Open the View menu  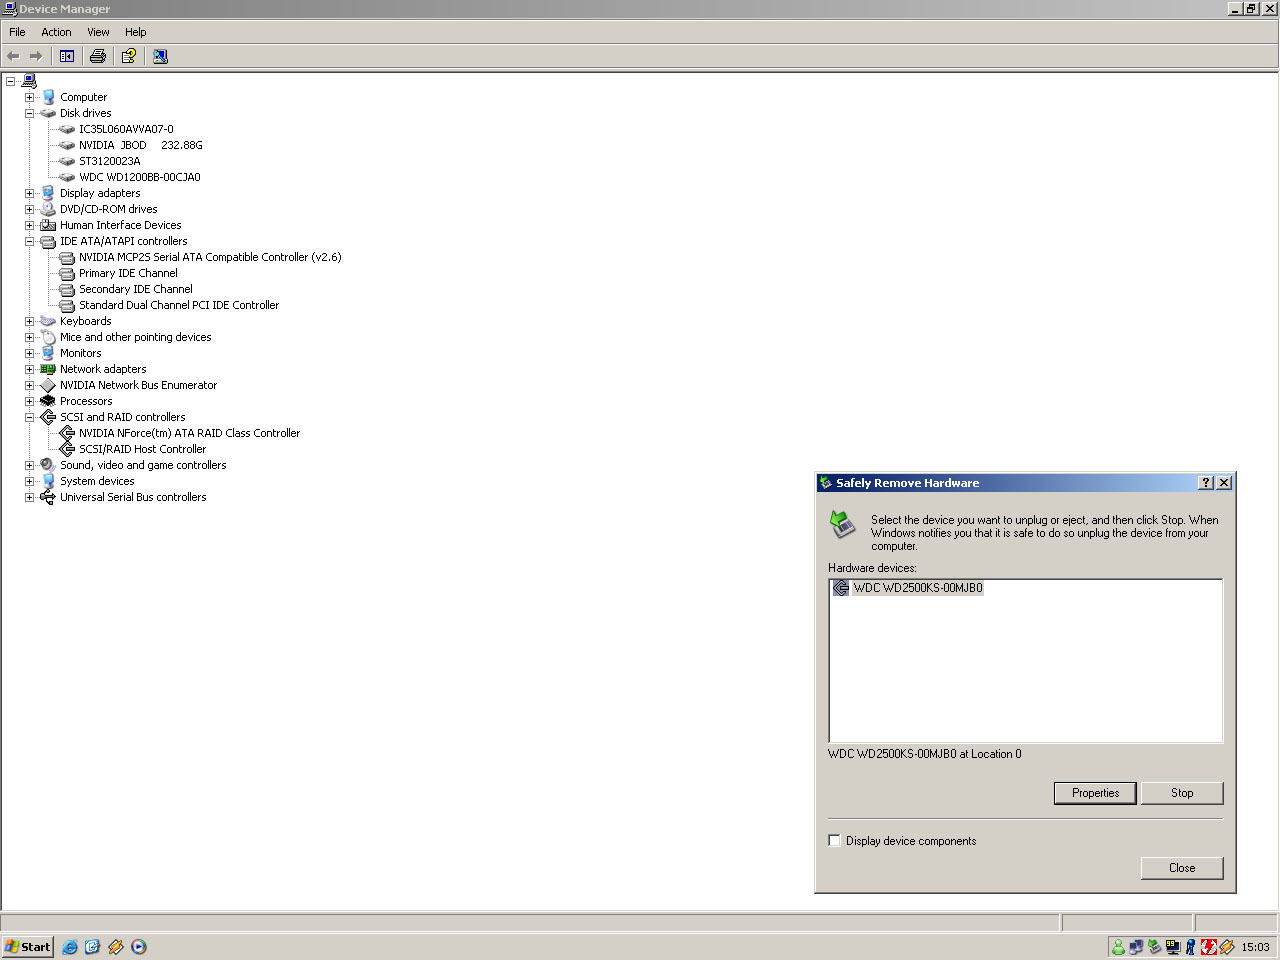[98, 32]
